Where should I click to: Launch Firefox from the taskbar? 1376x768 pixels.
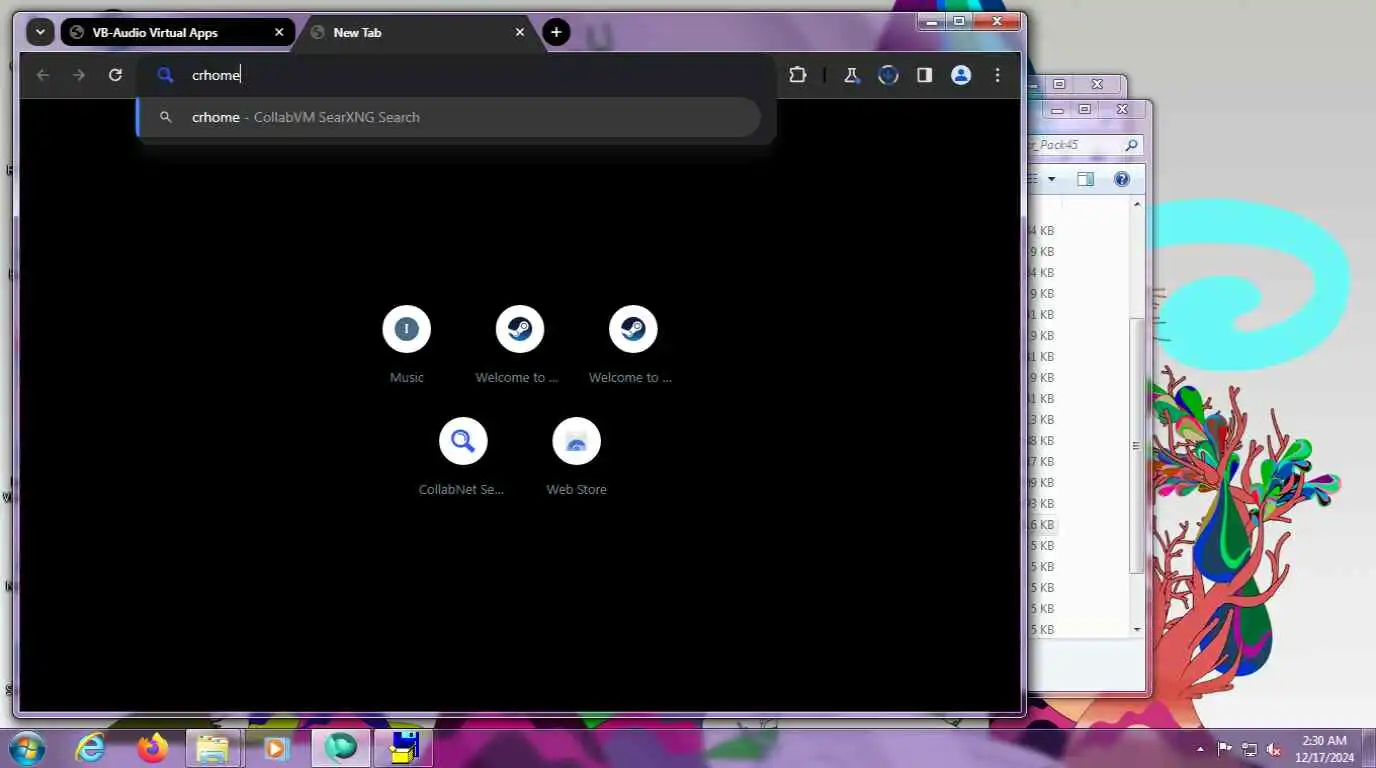point(153,748)
